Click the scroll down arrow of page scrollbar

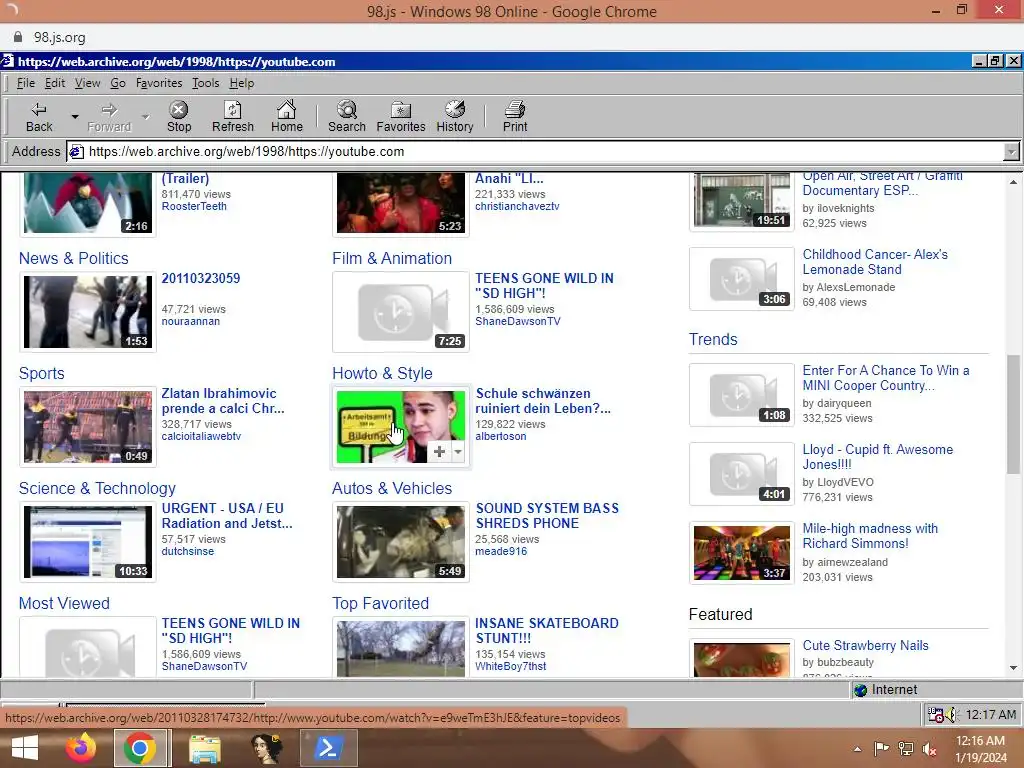(x=1013, y=668)
